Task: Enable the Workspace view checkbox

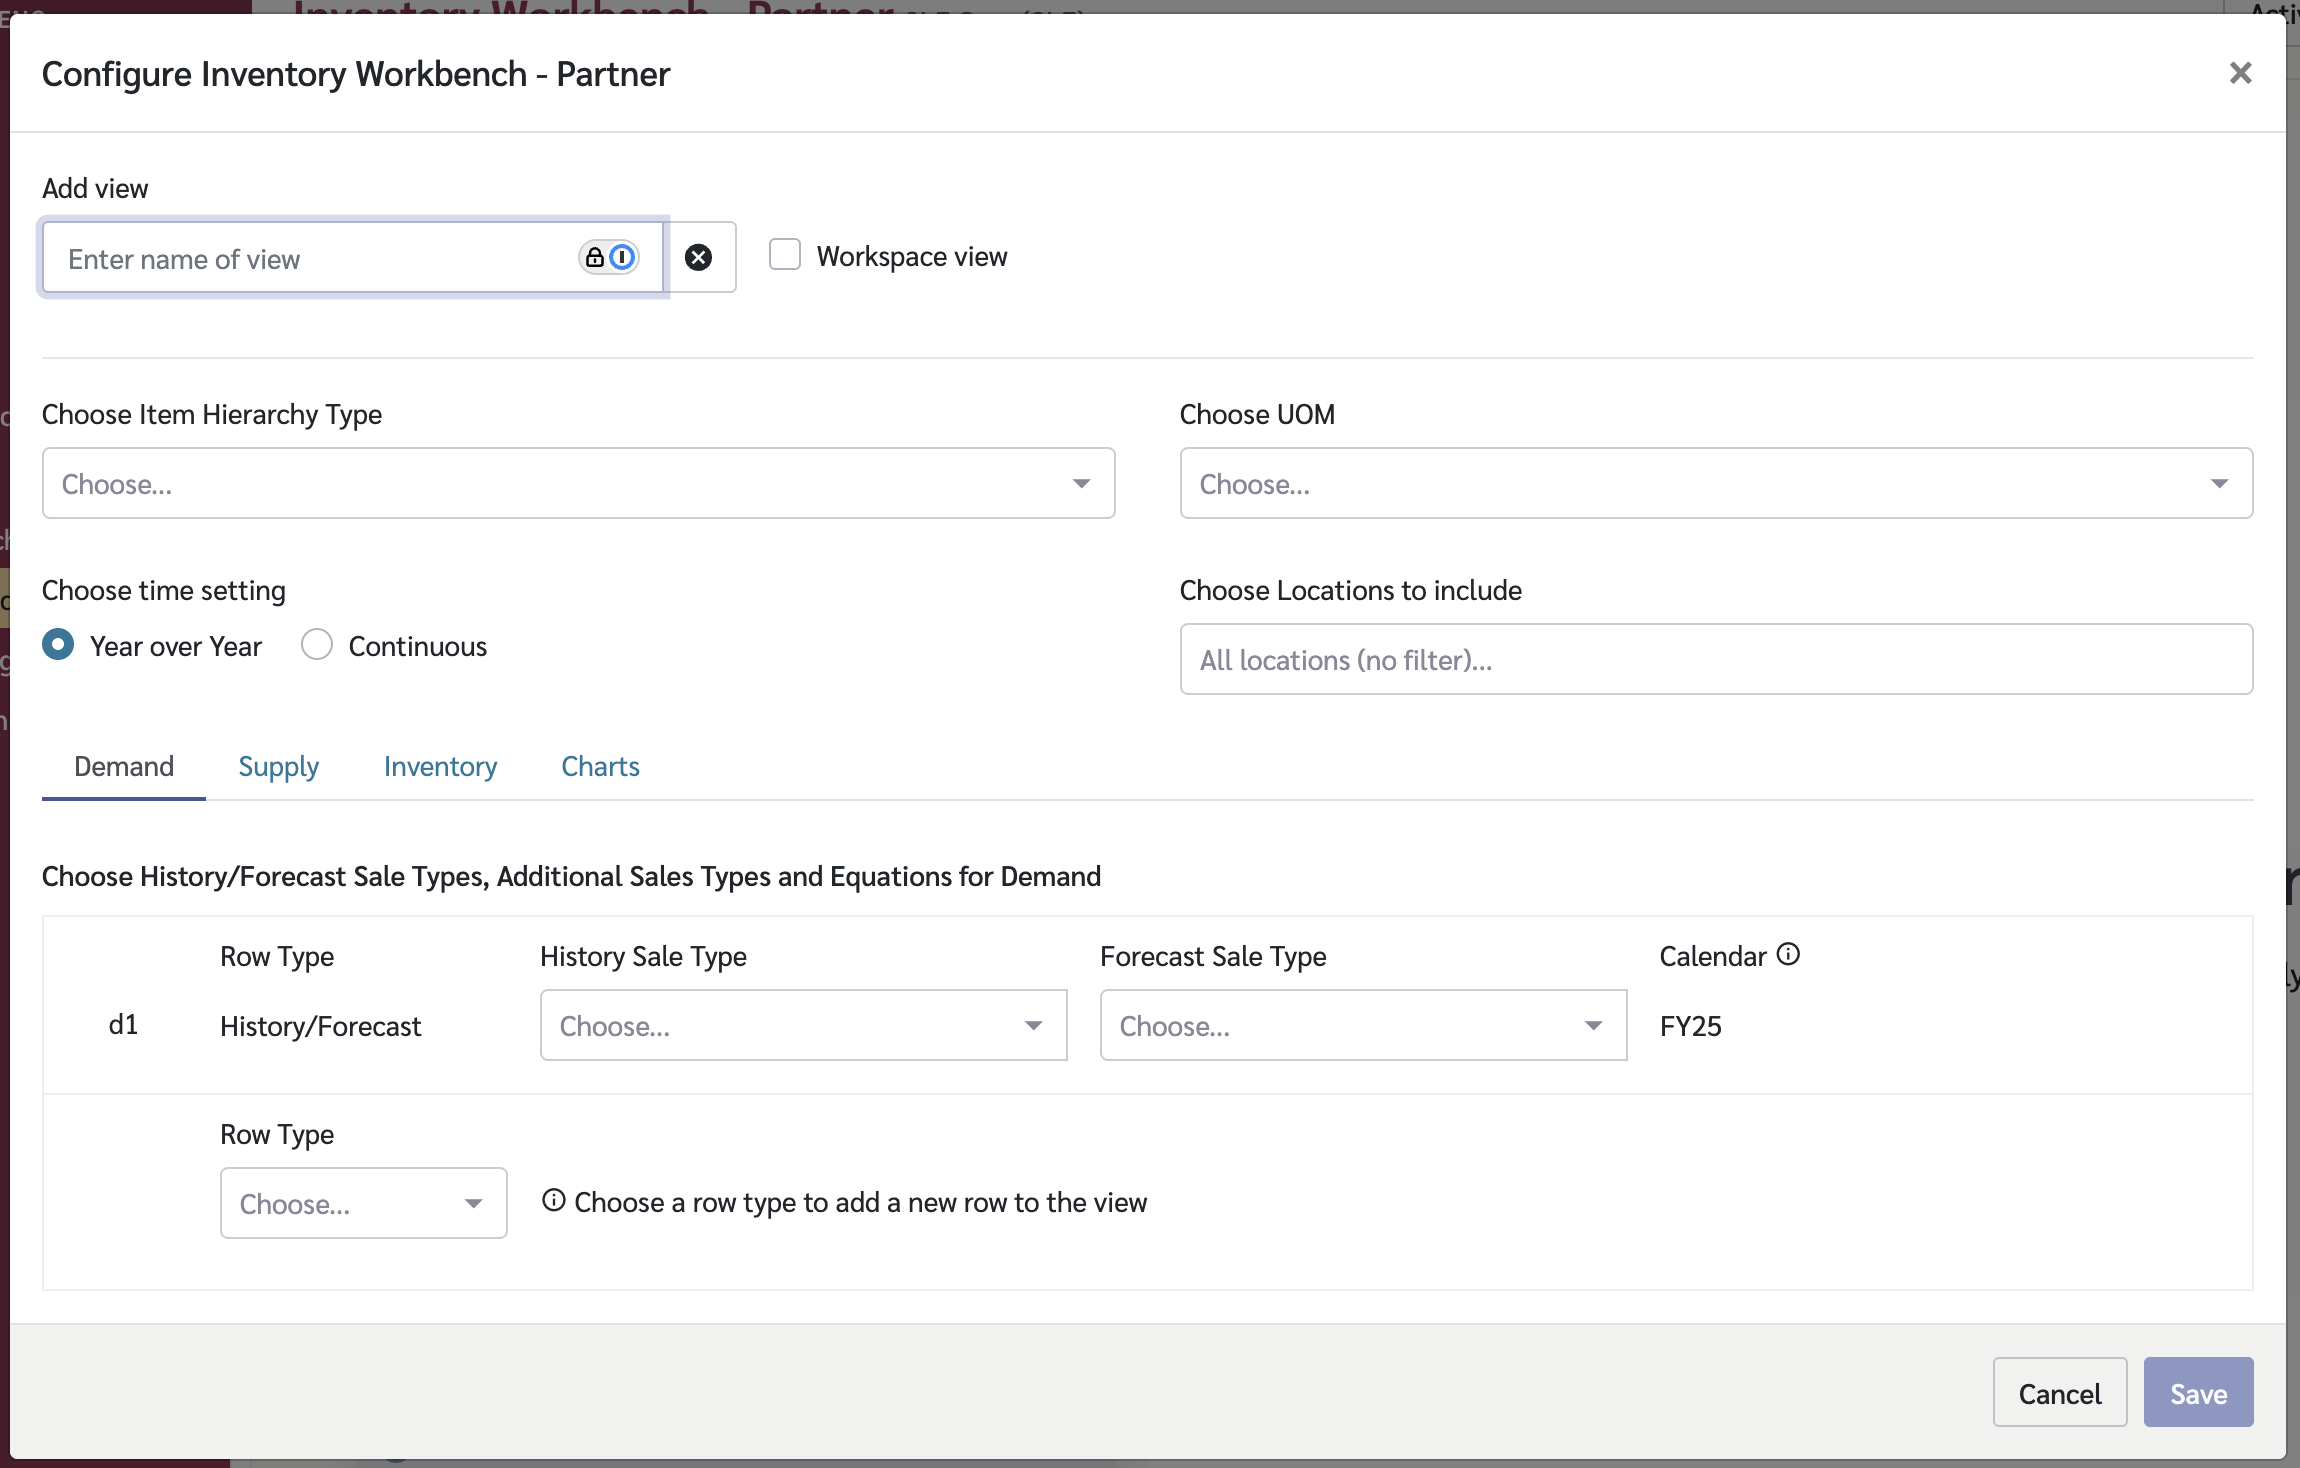Action: (x=785, y=255)
